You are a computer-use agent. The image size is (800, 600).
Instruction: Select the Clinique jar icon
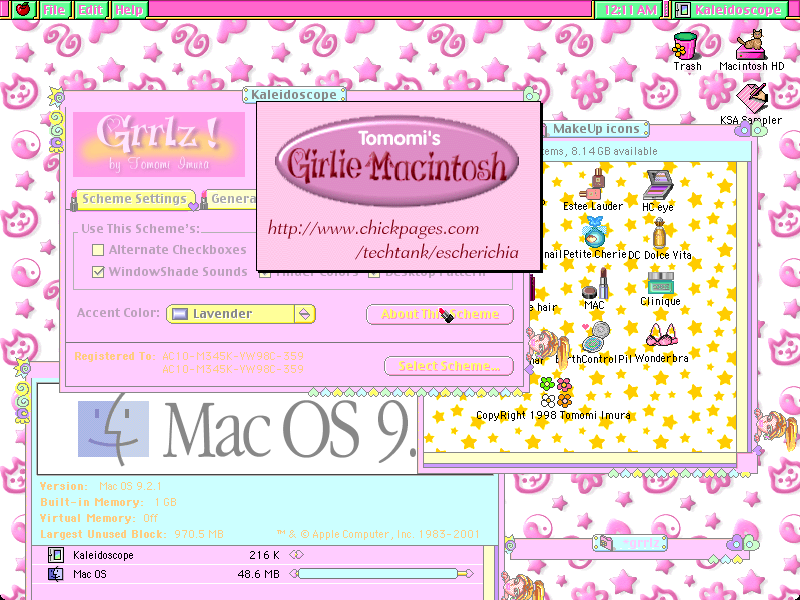point(660,283)
